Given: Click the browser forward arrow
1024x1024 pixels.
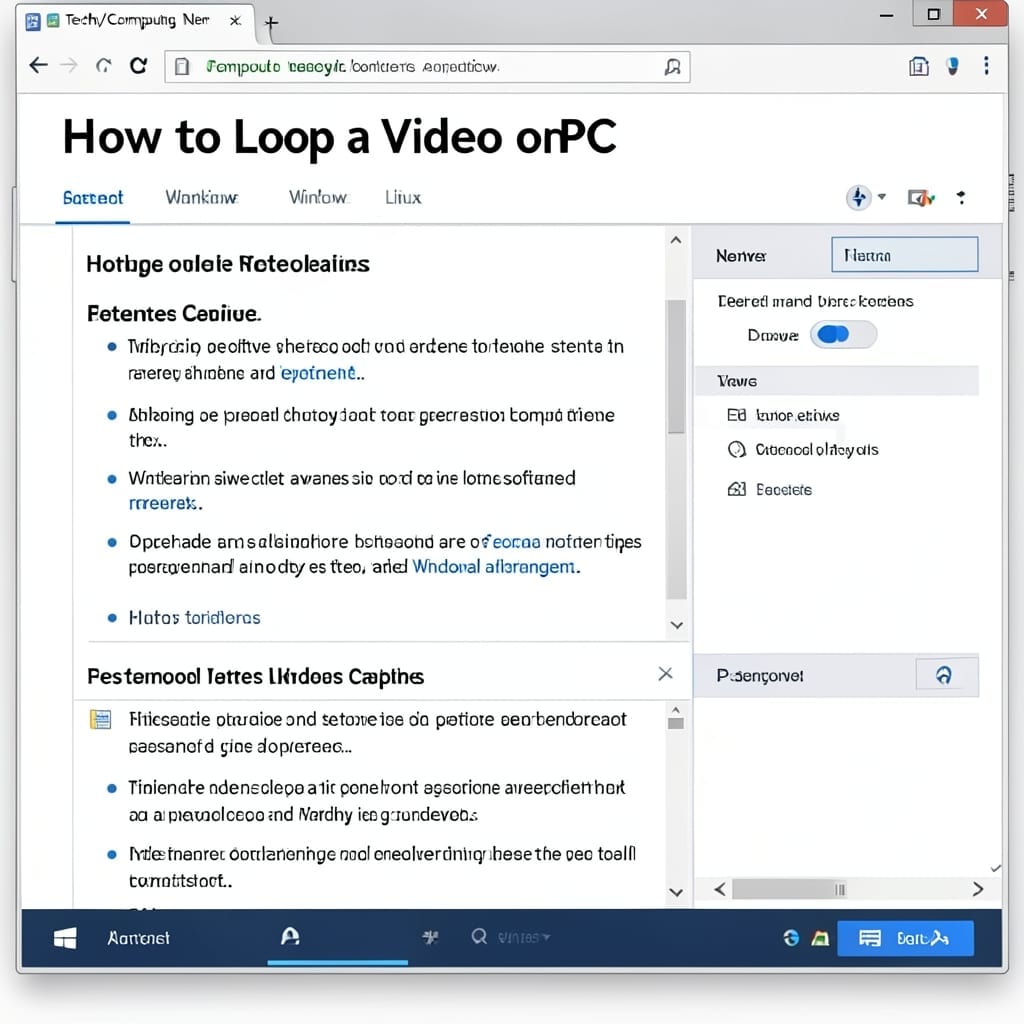Looking at the screenshot, I should pyautogui.click(x=69, y=65).
